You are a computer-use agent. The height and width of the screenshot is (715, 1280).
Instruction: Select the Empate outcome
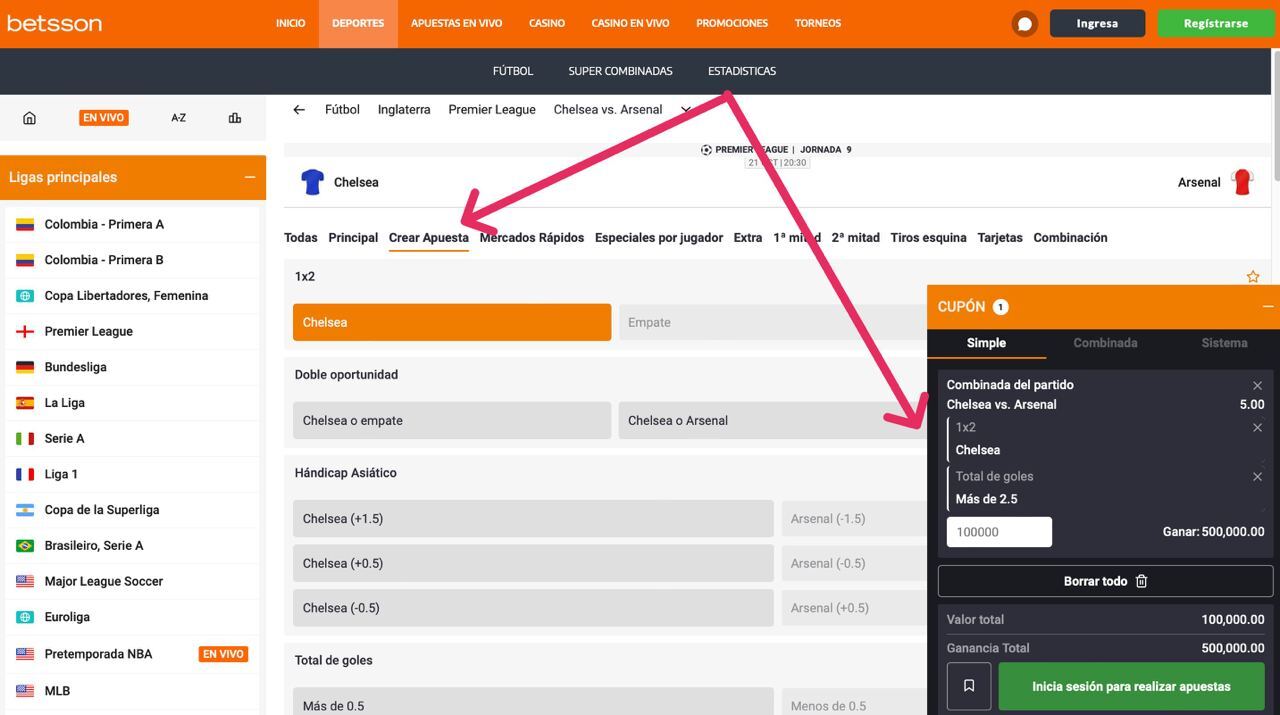(773, 322)
